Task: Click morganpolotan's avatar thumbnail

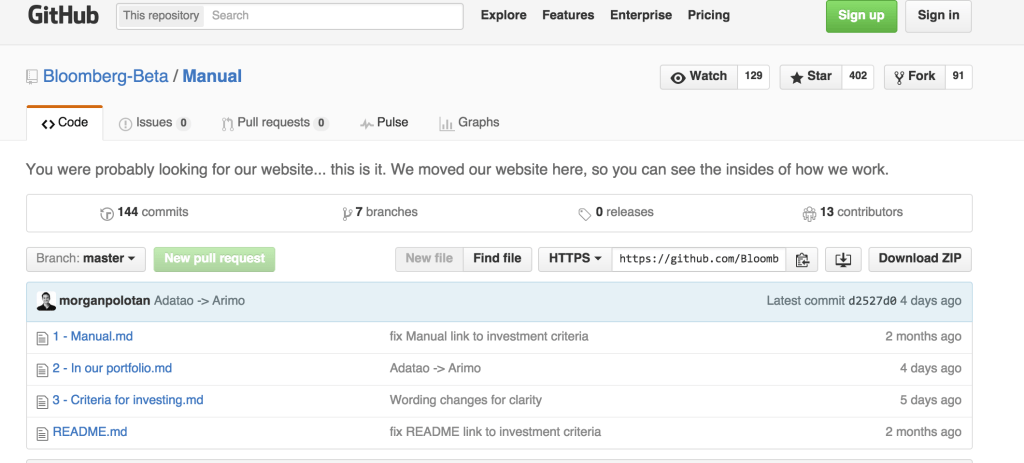Action: click(45, 301)
